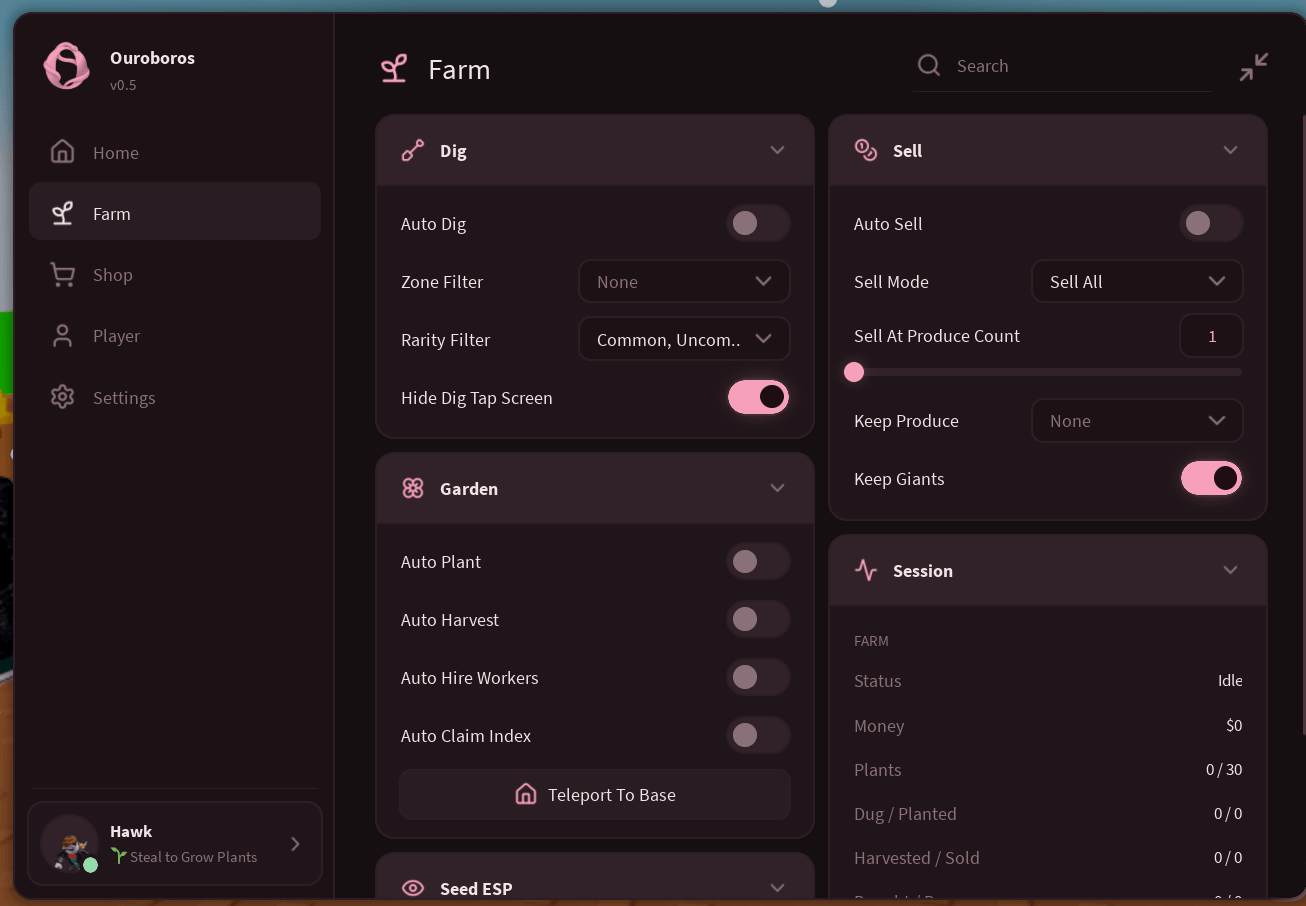Open Hawk profile arrow chevron
Viewport: 1306px width, 906px height.
click(295, 844)
